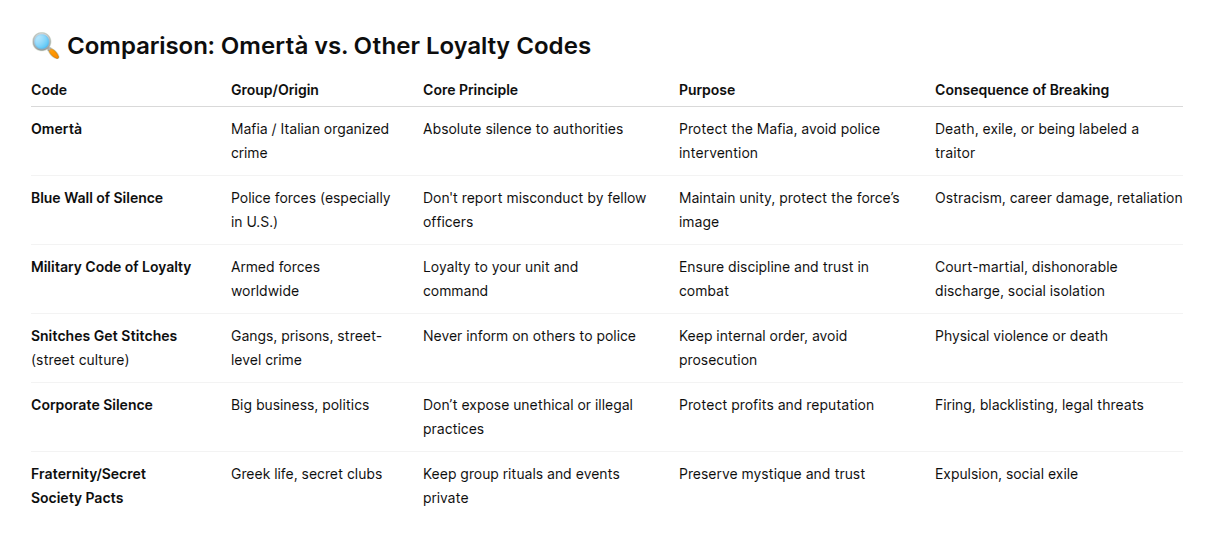Viewport: 1231px width, 548px height.
Task: Select the 'Group/Origin' column header
Action: tap(275, 90)
